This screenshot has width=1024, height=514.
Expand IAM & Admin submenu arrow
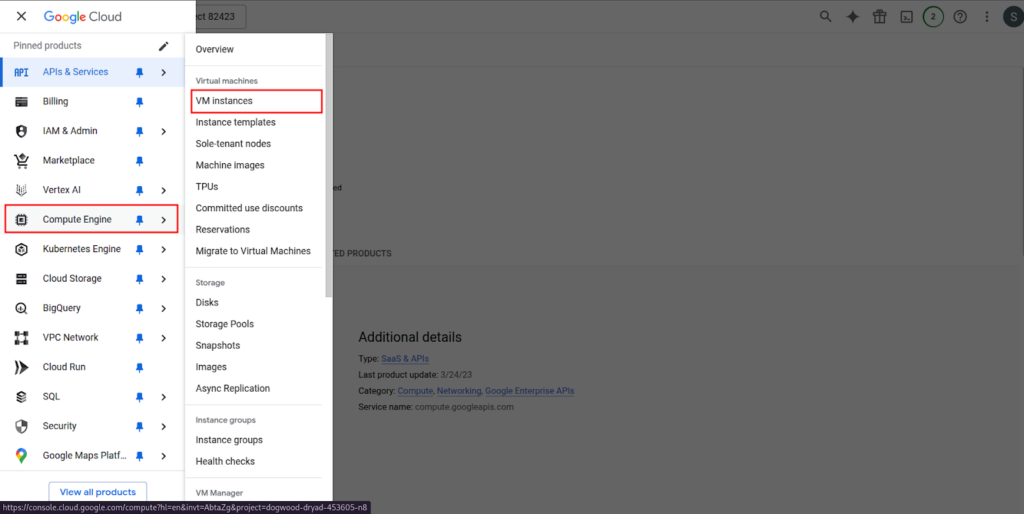163,131
